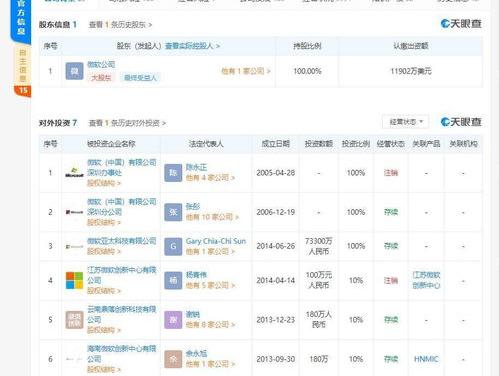Image resolution: width=499 pixels, height=376 pixels.
Task: Click the 法定代表人 column header
Action: click(206, 144)
